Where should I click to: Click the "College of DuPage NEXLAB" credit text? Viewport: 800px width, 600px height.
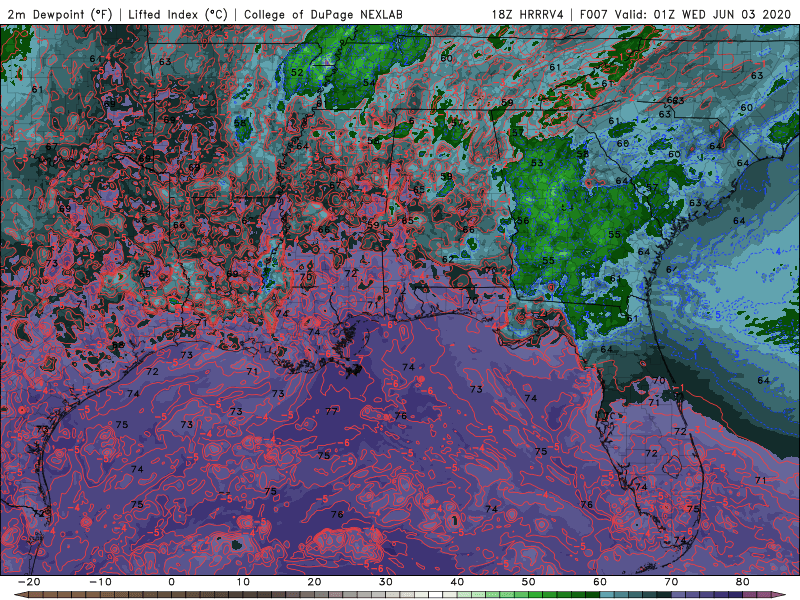coord(323,14)
